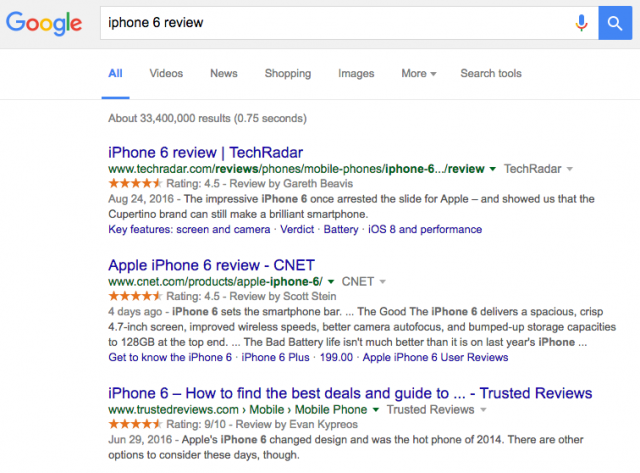This screenshot has width=640, height=473.
Task: Switch to the Videos tab
Action: coord(166,73)
